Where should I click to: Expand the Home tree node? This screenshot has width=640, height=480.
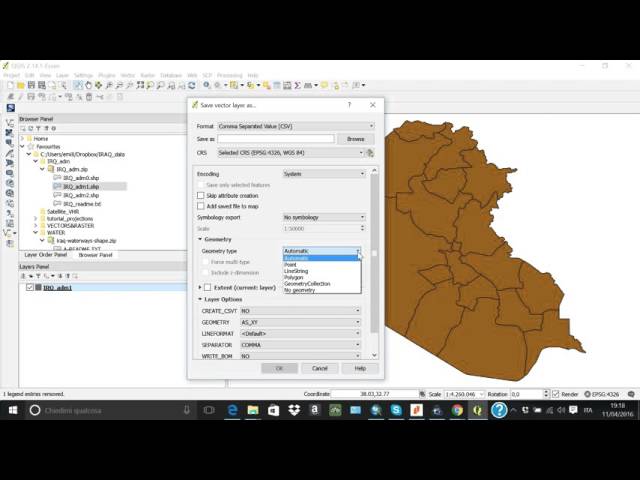22,138
